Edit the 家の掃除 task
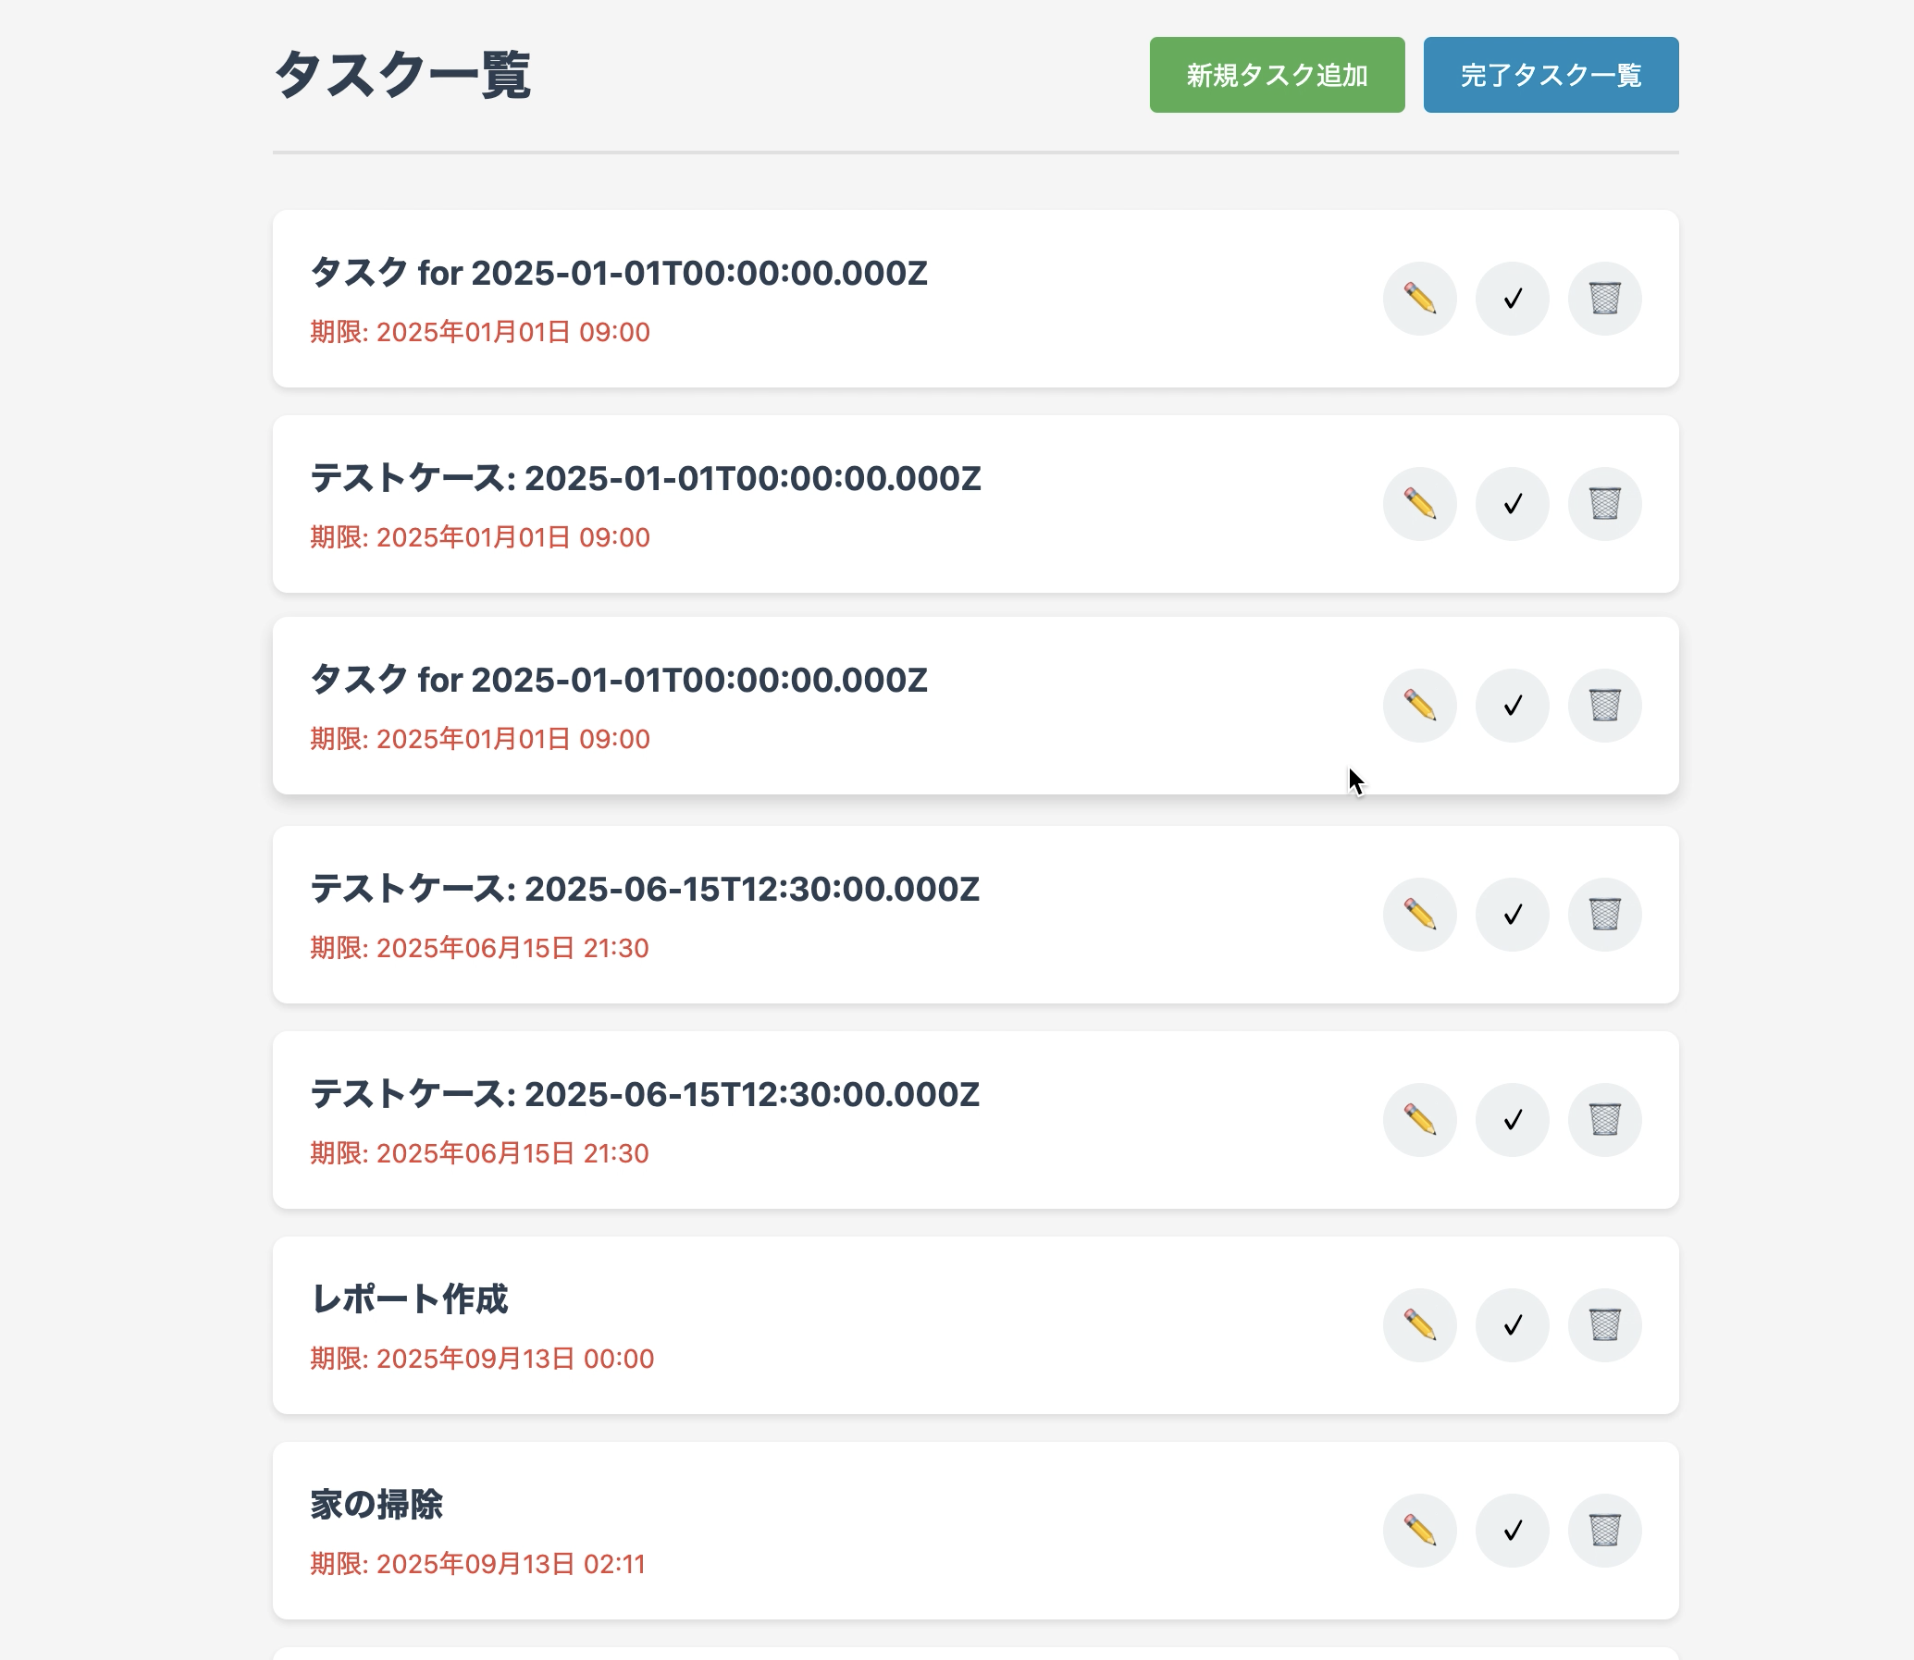Viewport: 1914px width, 1660px height. point(1419,1531)
